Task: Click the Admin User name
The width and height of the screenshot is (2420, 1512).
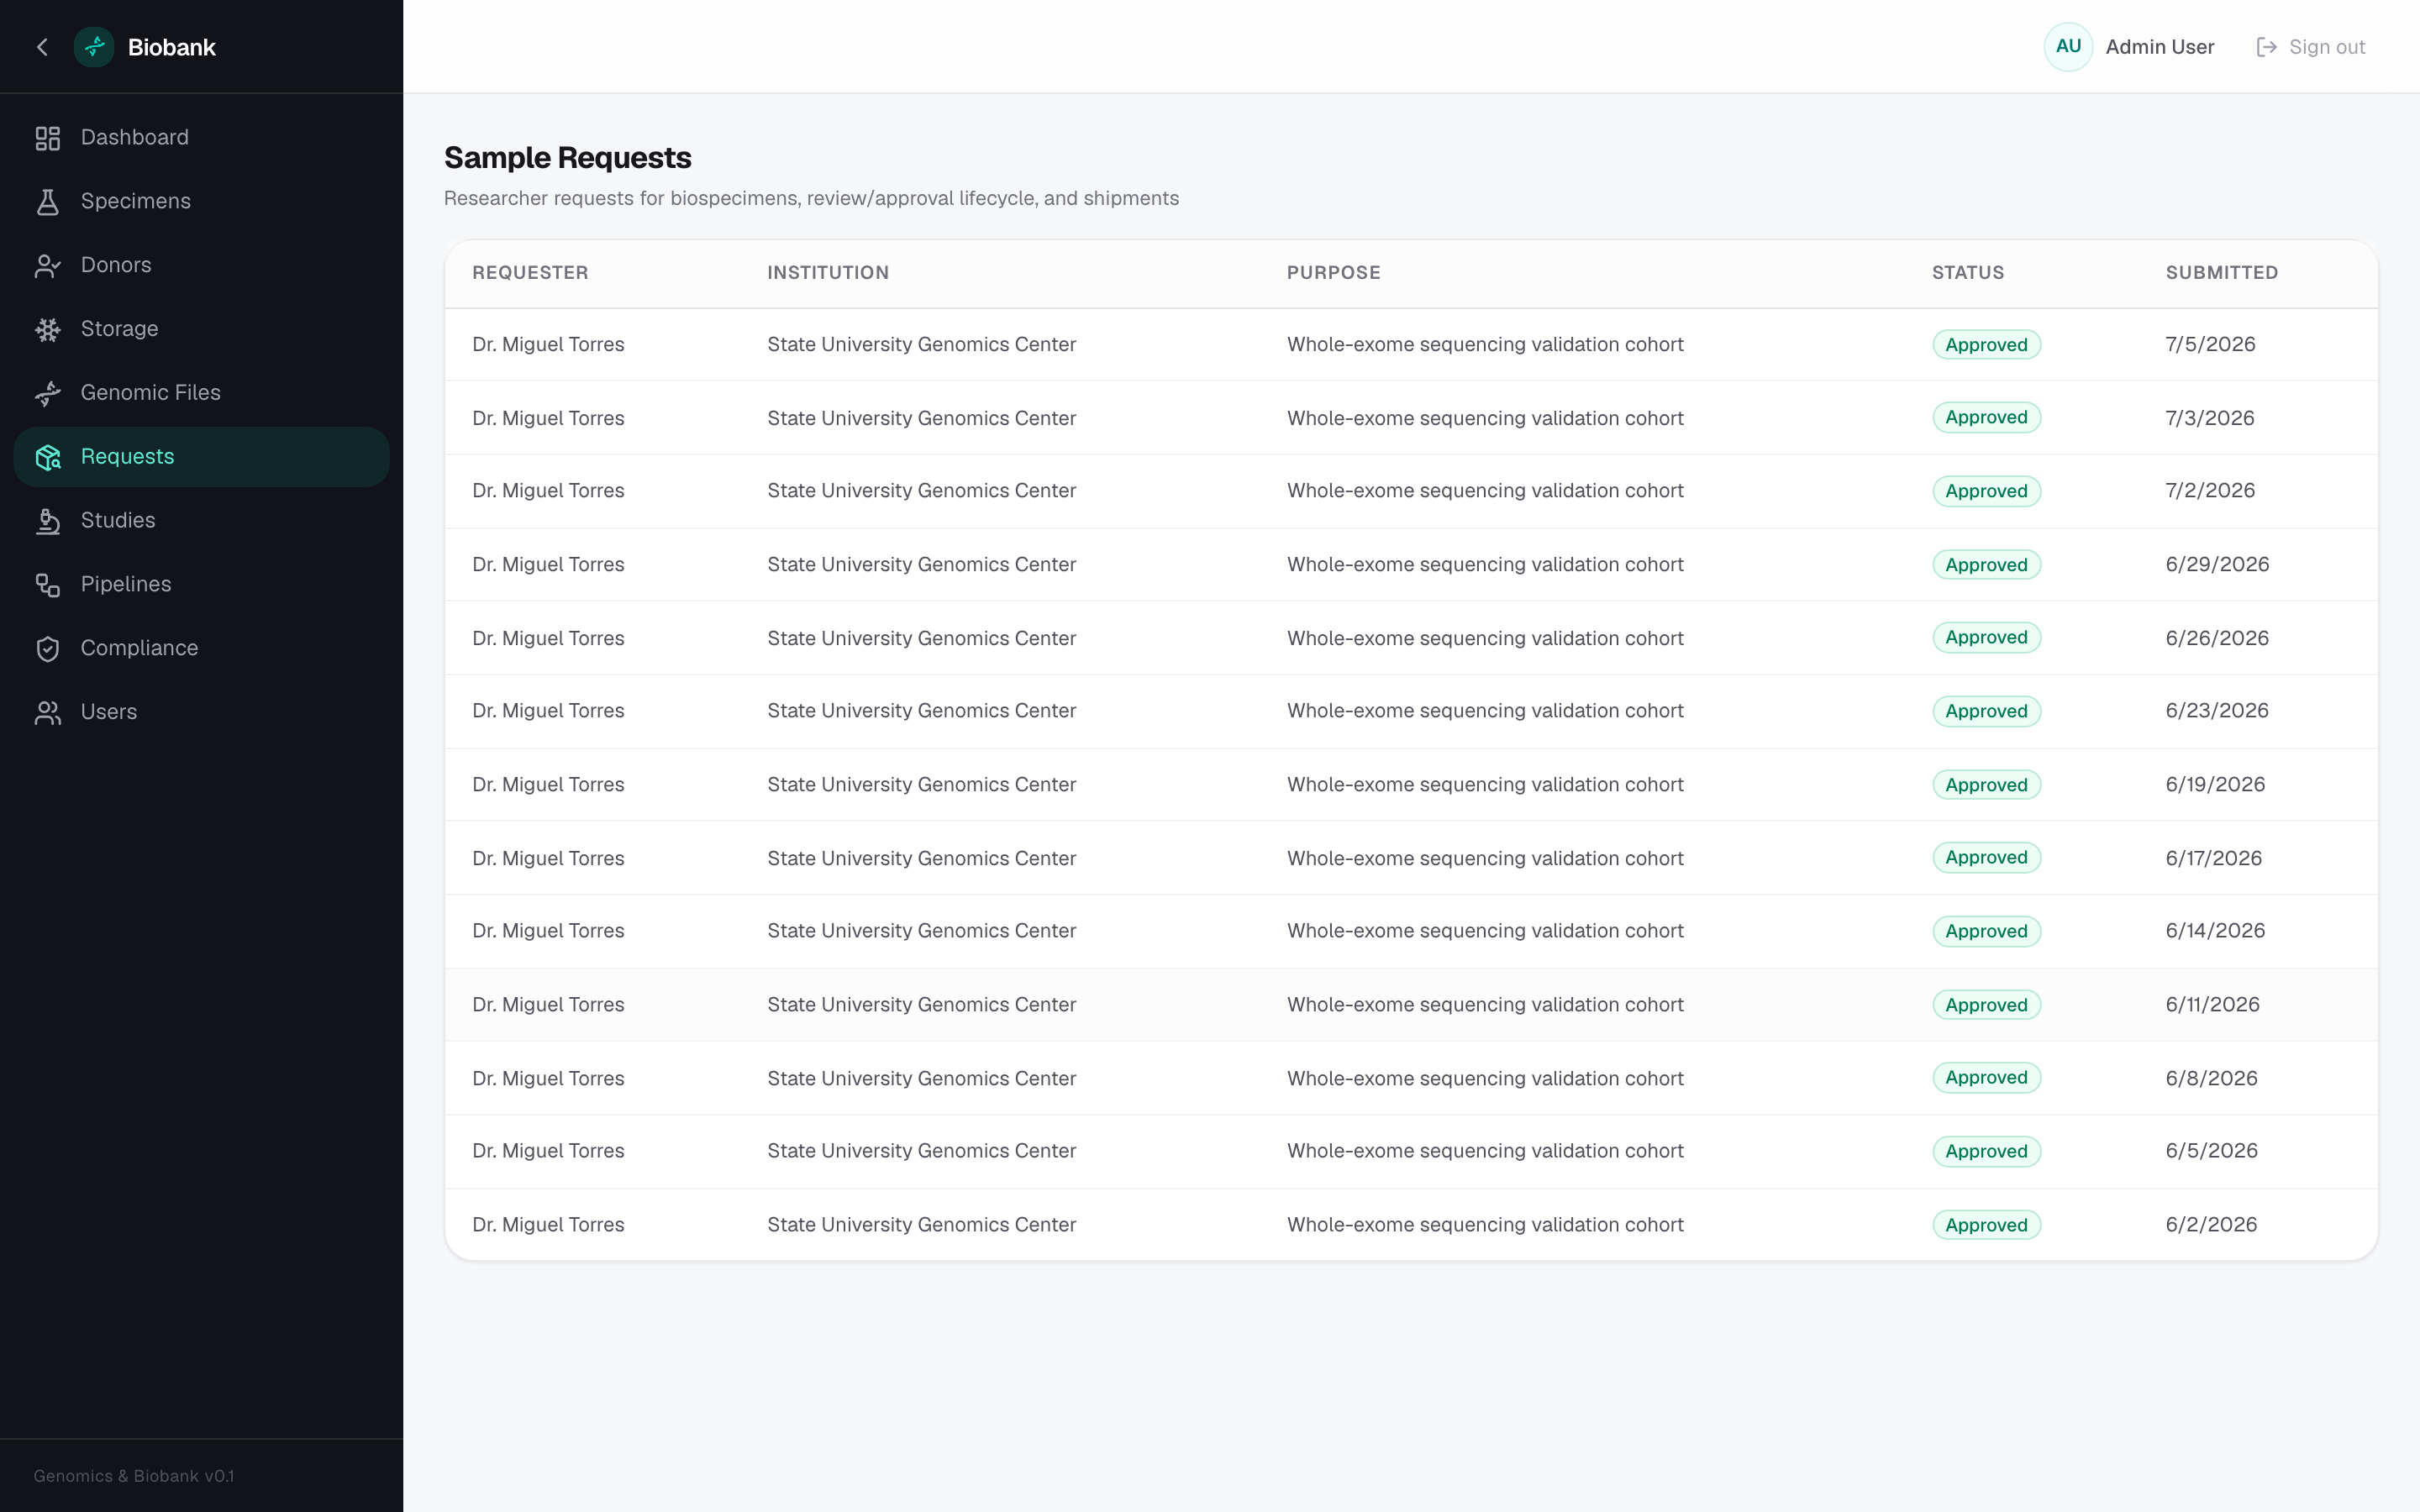Action: [2159, 47]
